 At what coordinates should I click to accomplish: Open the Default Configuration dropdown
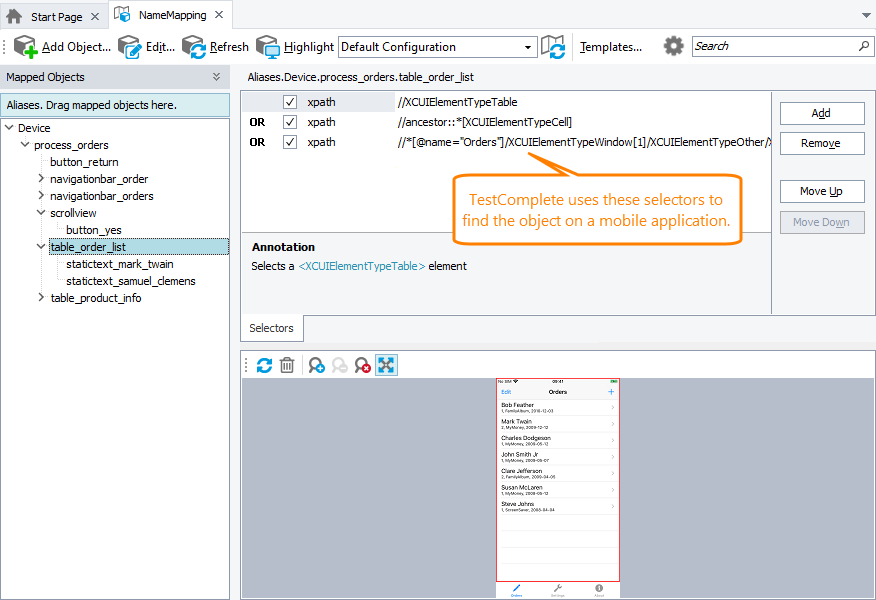(529, 46)
